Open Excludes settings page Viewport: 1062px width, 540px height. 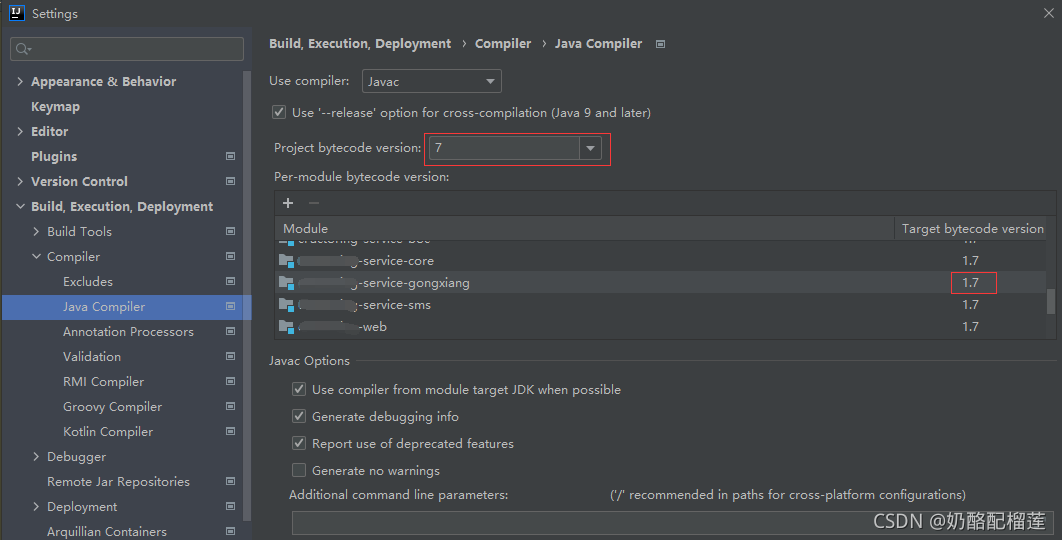click(88, 281)
